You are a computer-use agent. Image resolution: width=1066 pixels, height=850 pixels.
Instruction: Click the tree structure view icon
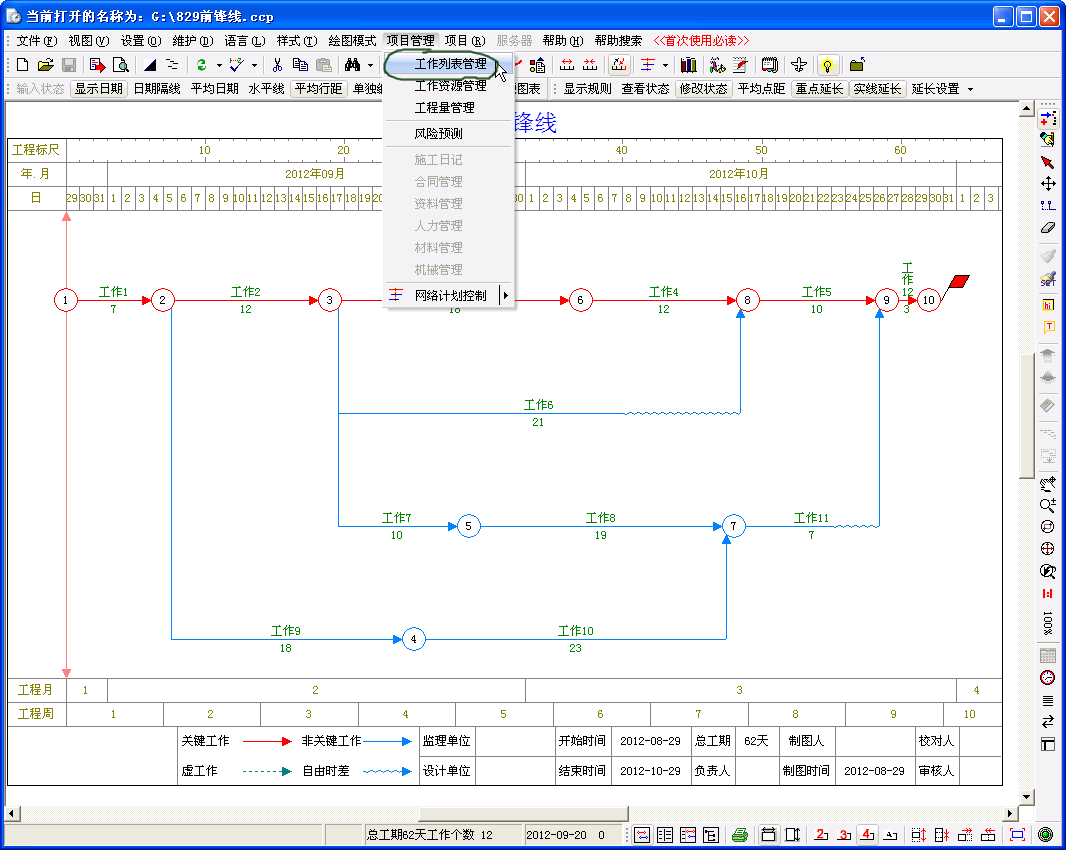click(711, 835)
